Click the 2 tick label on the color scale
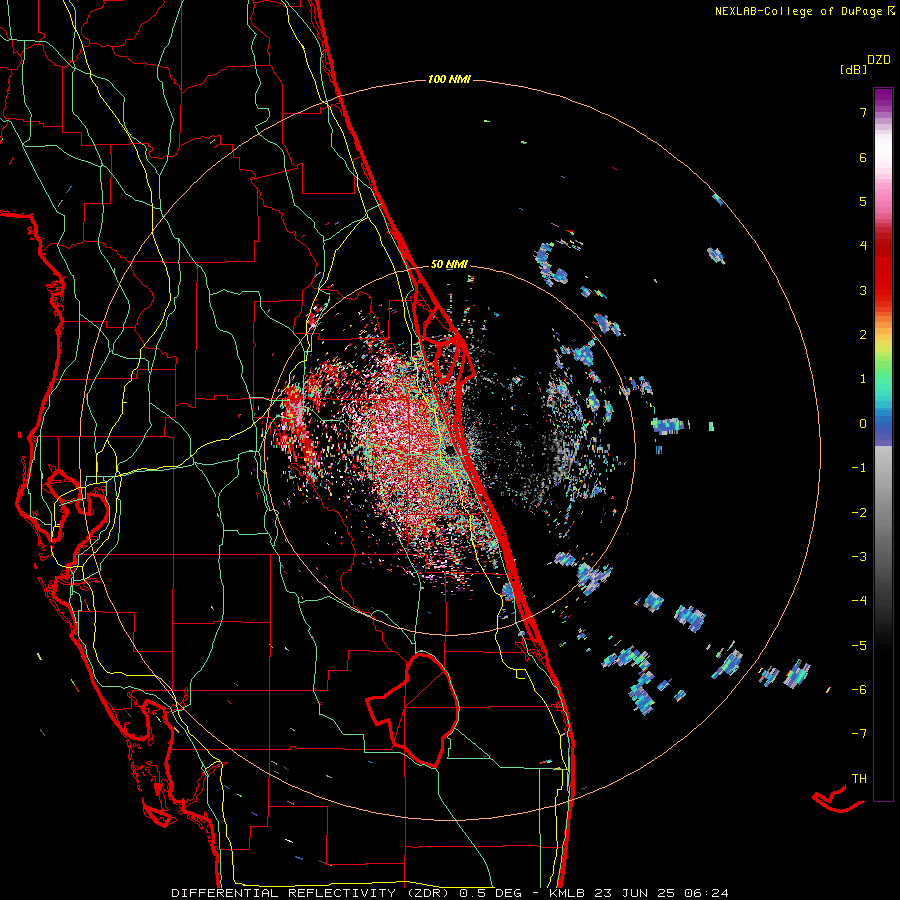 pos(863,335)
